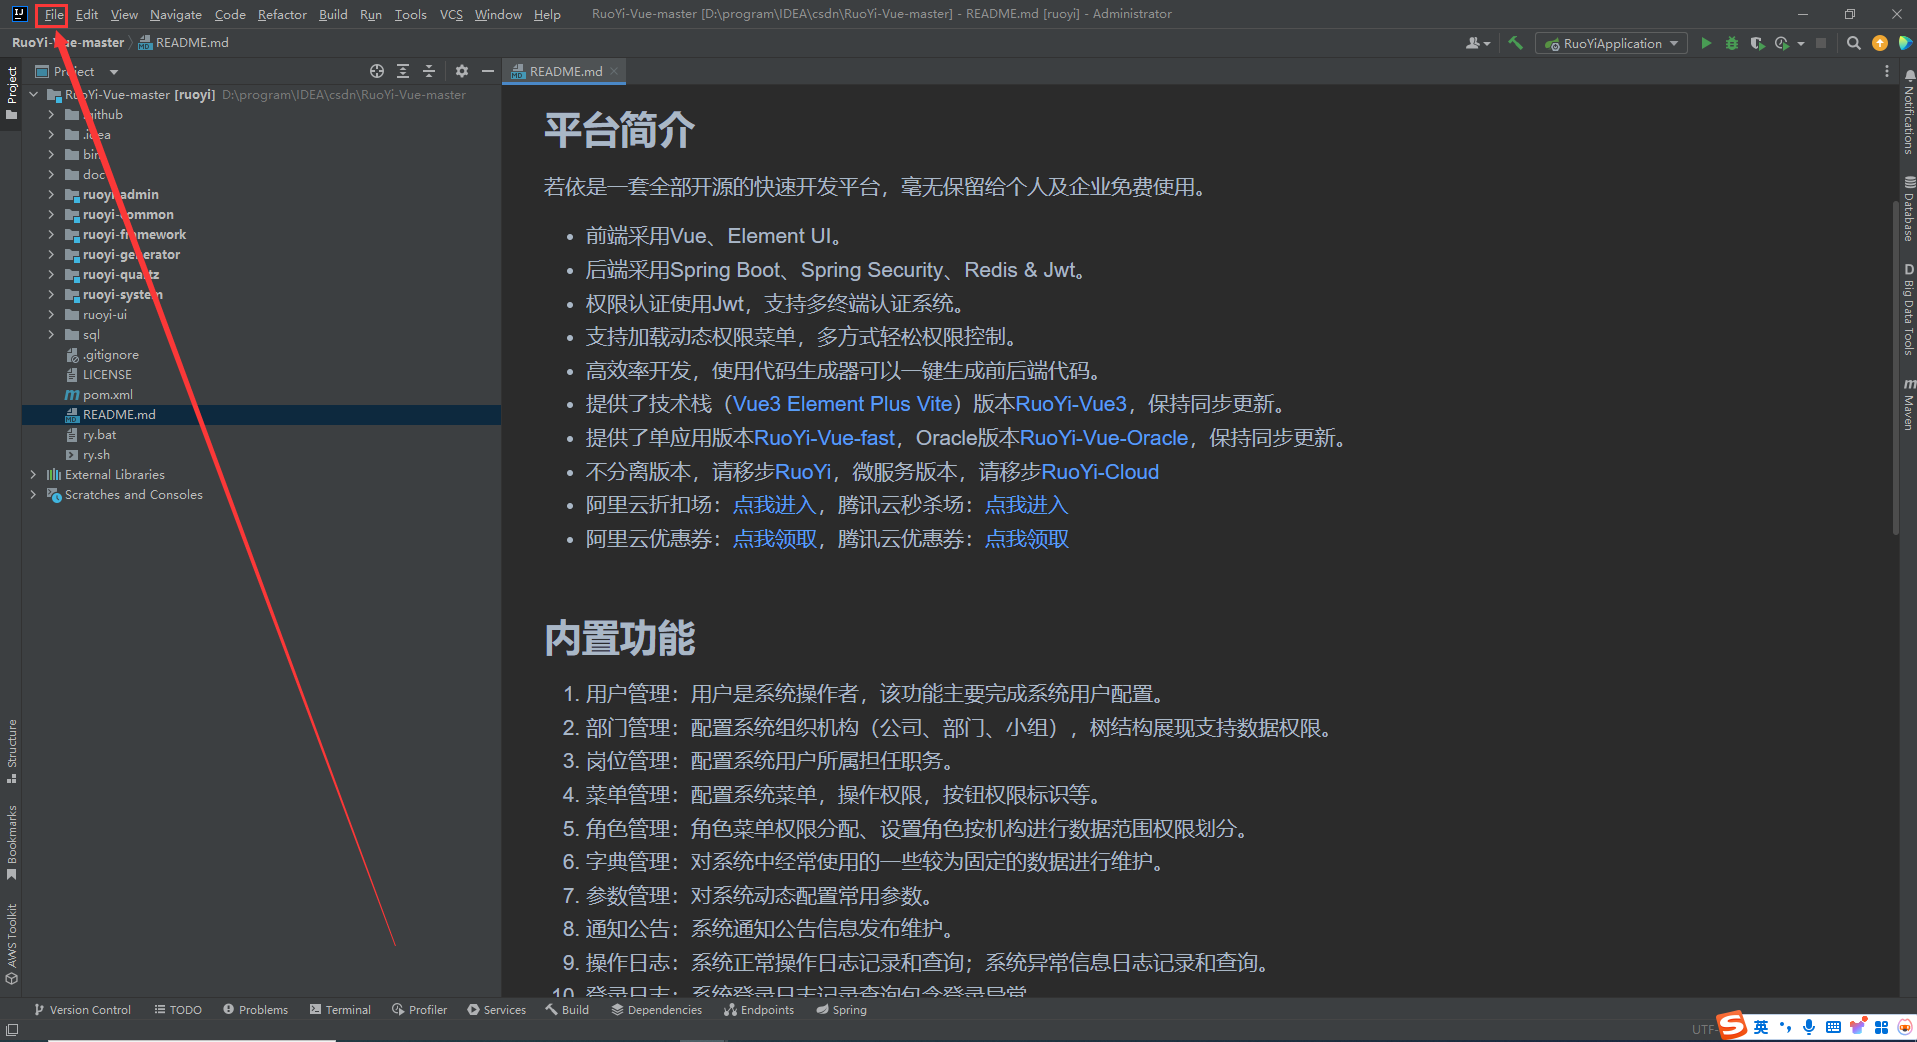Click the RuoYi-Vue3 link

(x=1071, y=404)
